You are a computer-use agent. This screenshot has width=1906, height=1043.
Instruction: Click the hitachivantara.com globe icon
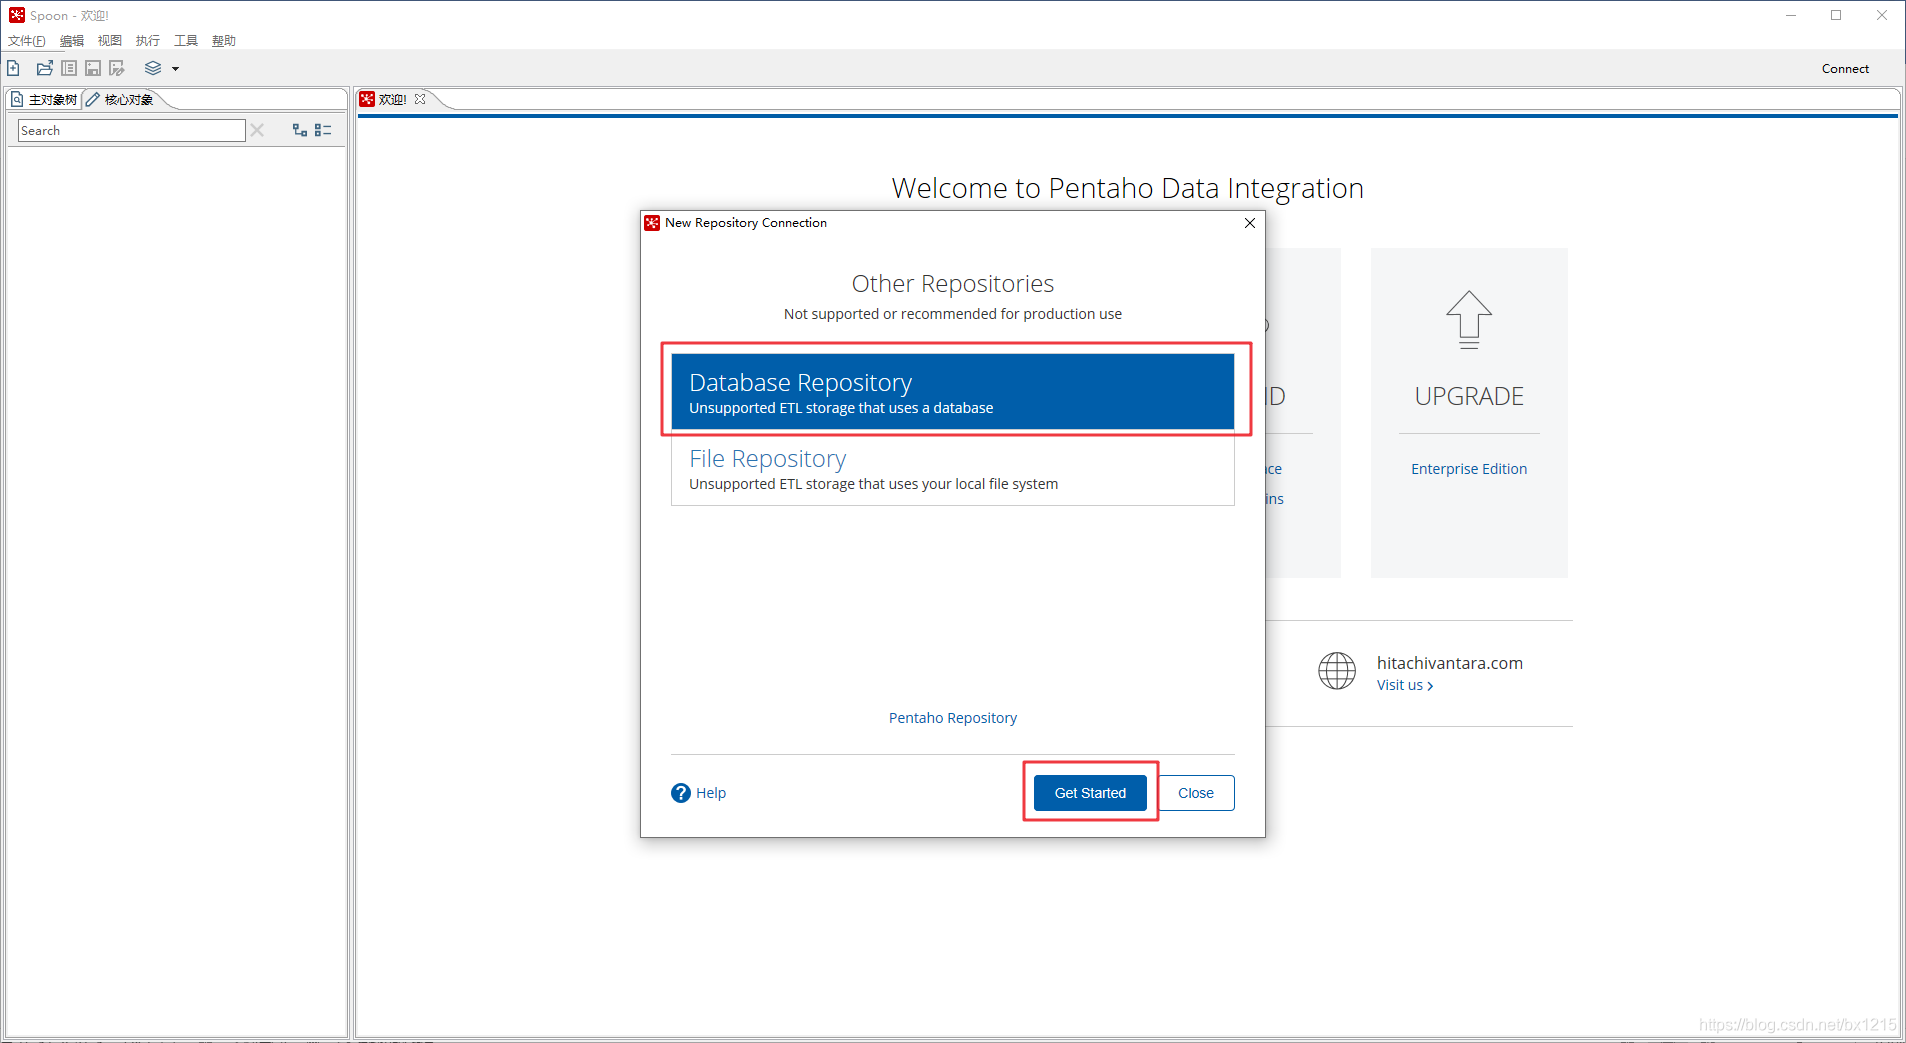coord(1337,671)
